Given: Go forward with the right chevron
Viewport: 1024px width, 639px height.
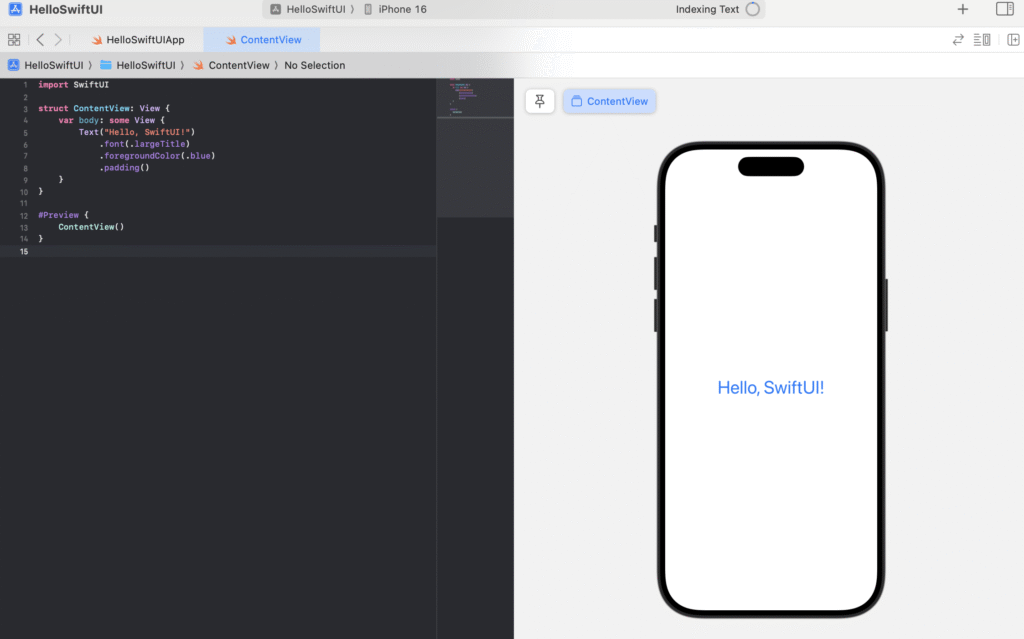Looking at the screenshot, I should click(58, 40).
